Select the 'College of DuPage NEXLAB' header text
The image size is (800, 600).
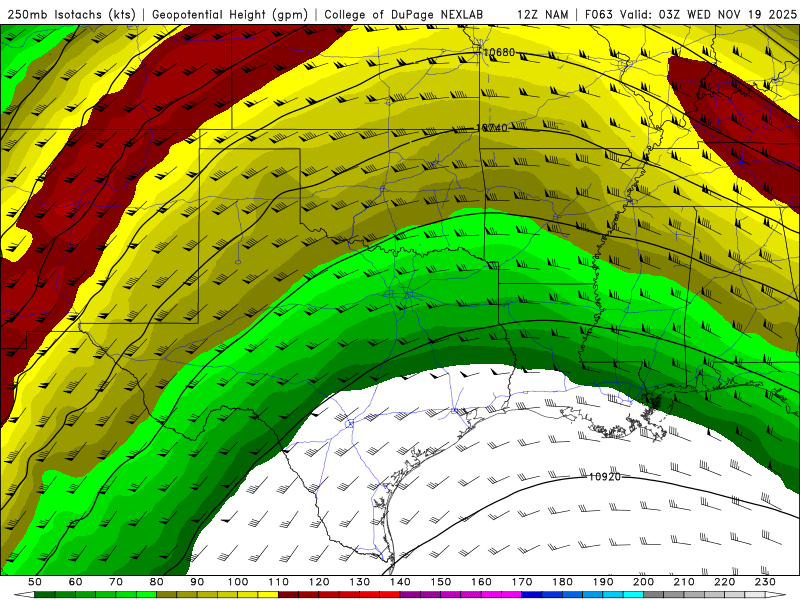coord(404,14)
